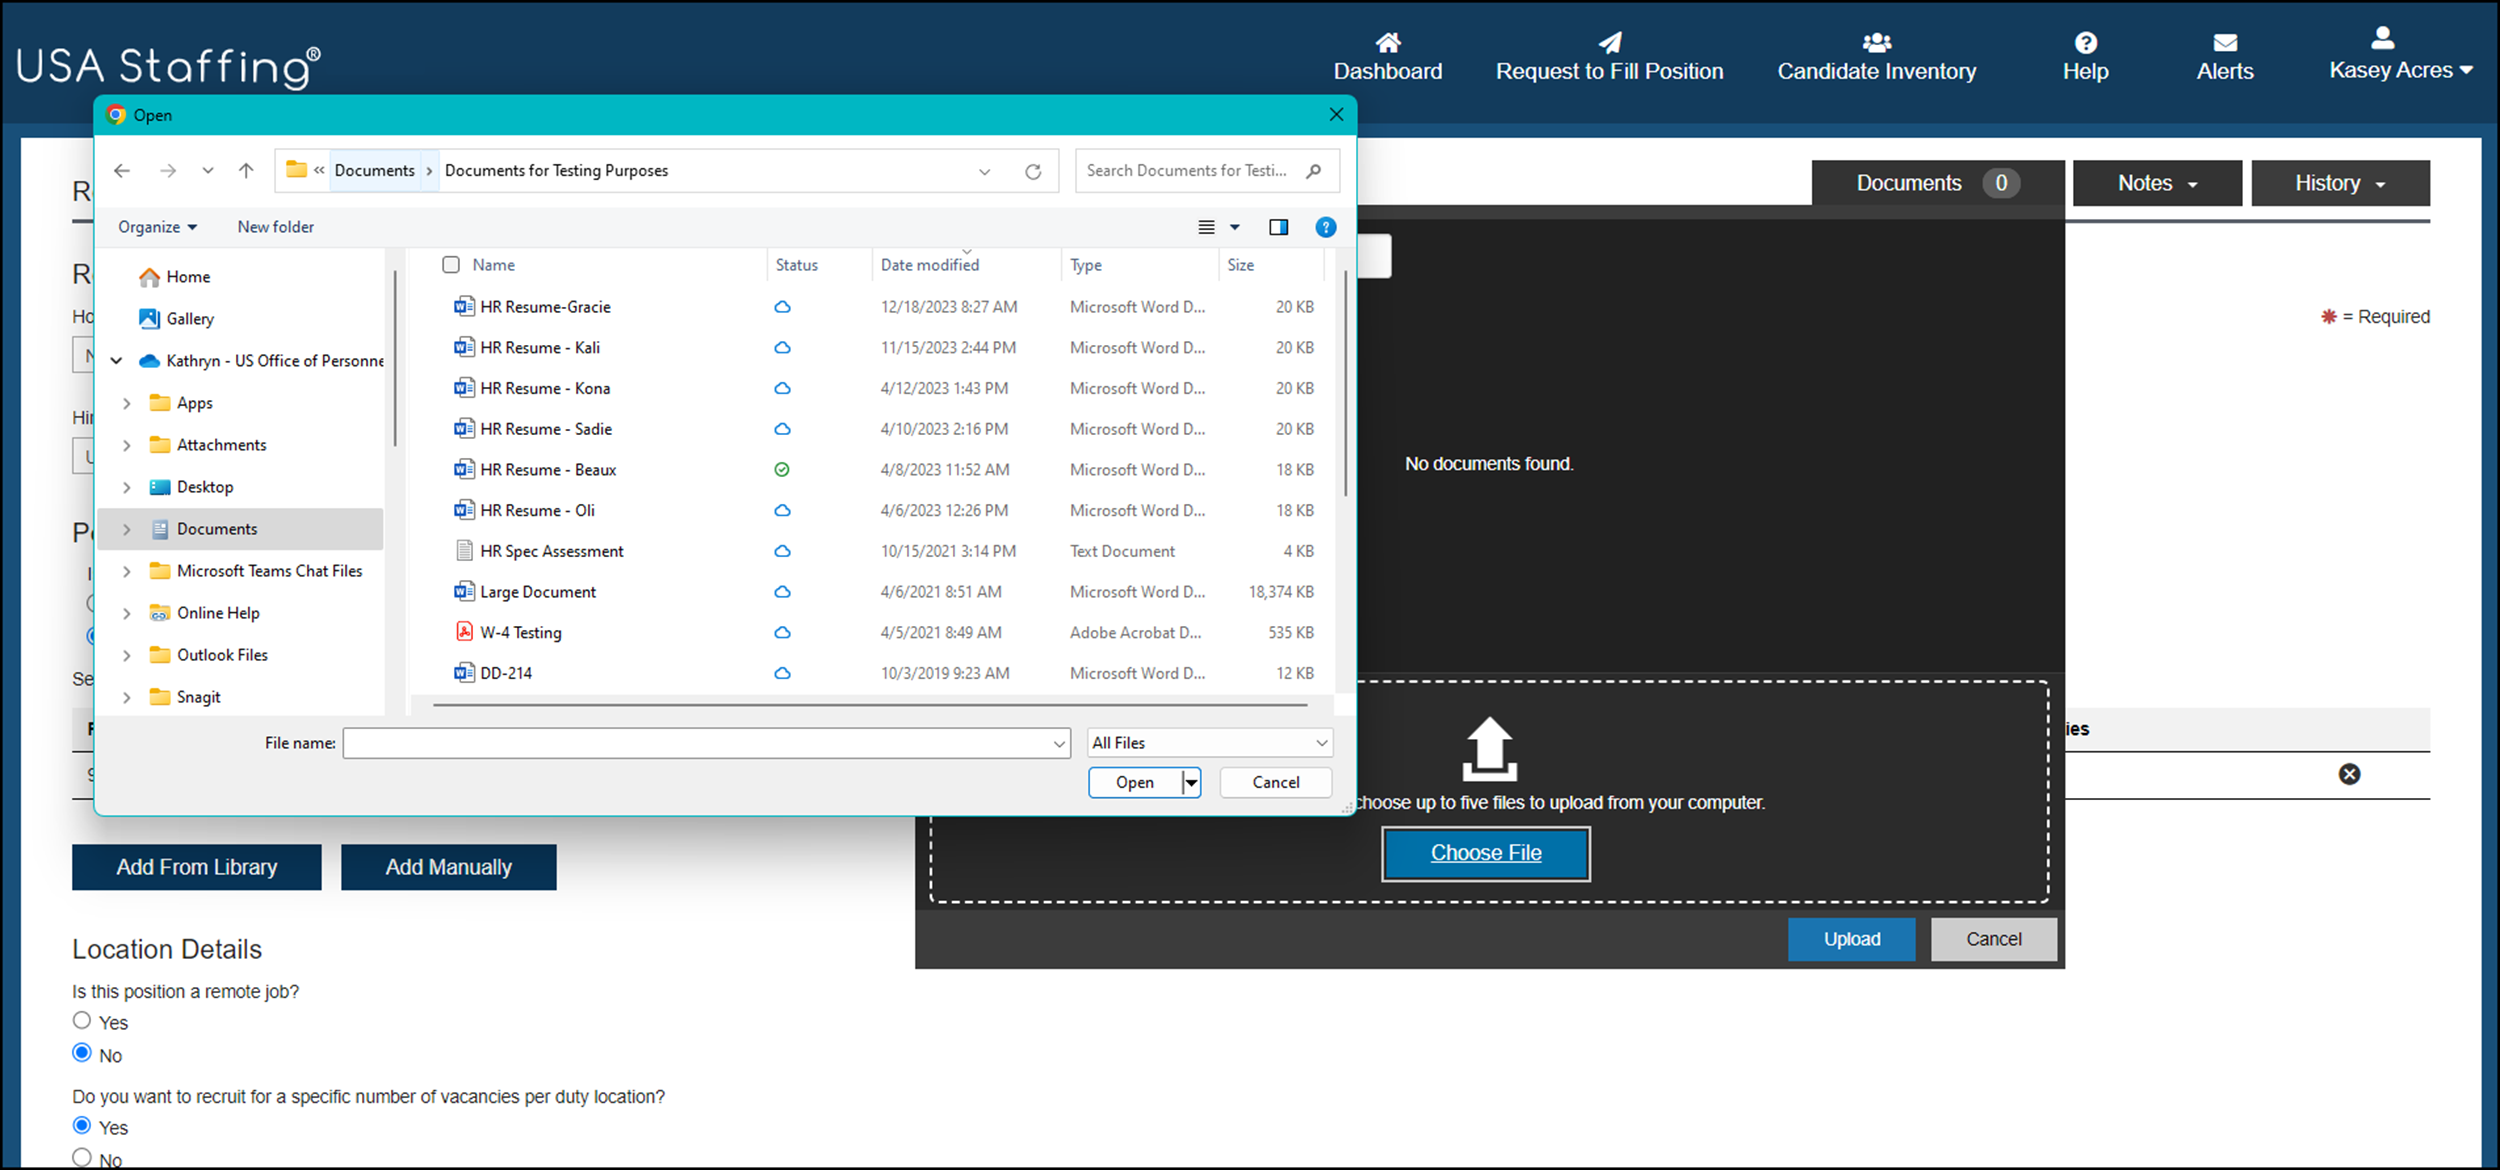Refresh the folder using the refresh icon

1033,170
